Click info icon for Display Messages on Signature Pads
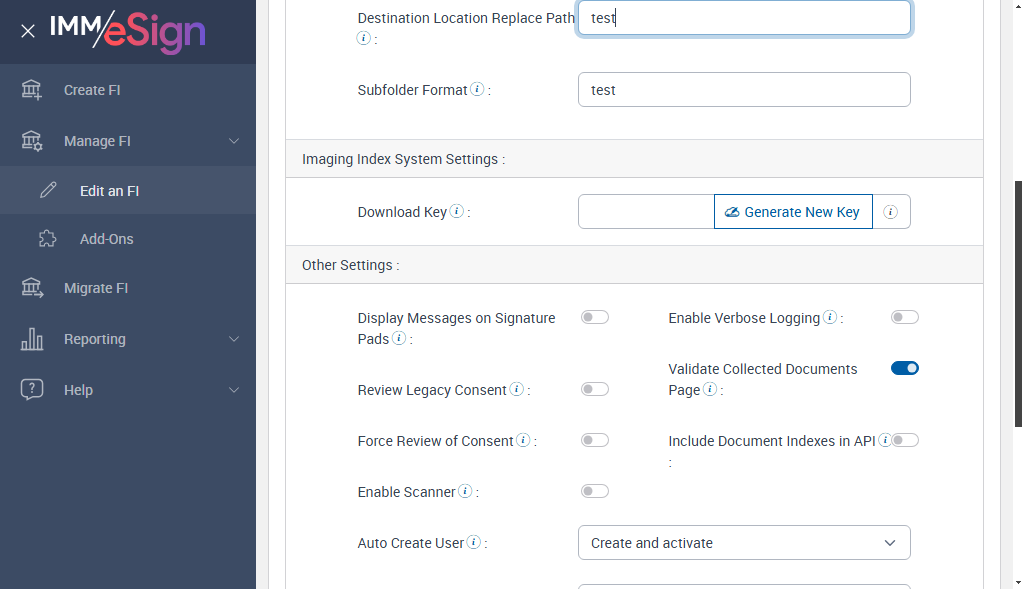The image size is (1024, 589). click(x=399, y=338)
